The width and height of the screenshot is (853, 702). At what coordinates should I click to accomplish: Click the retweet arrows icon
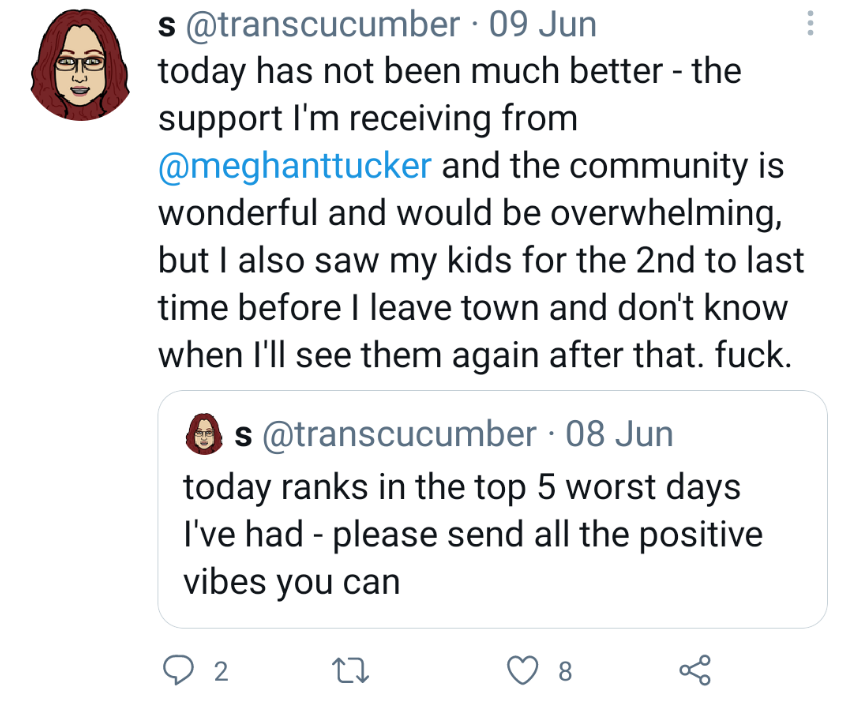(x=351, y=670)
